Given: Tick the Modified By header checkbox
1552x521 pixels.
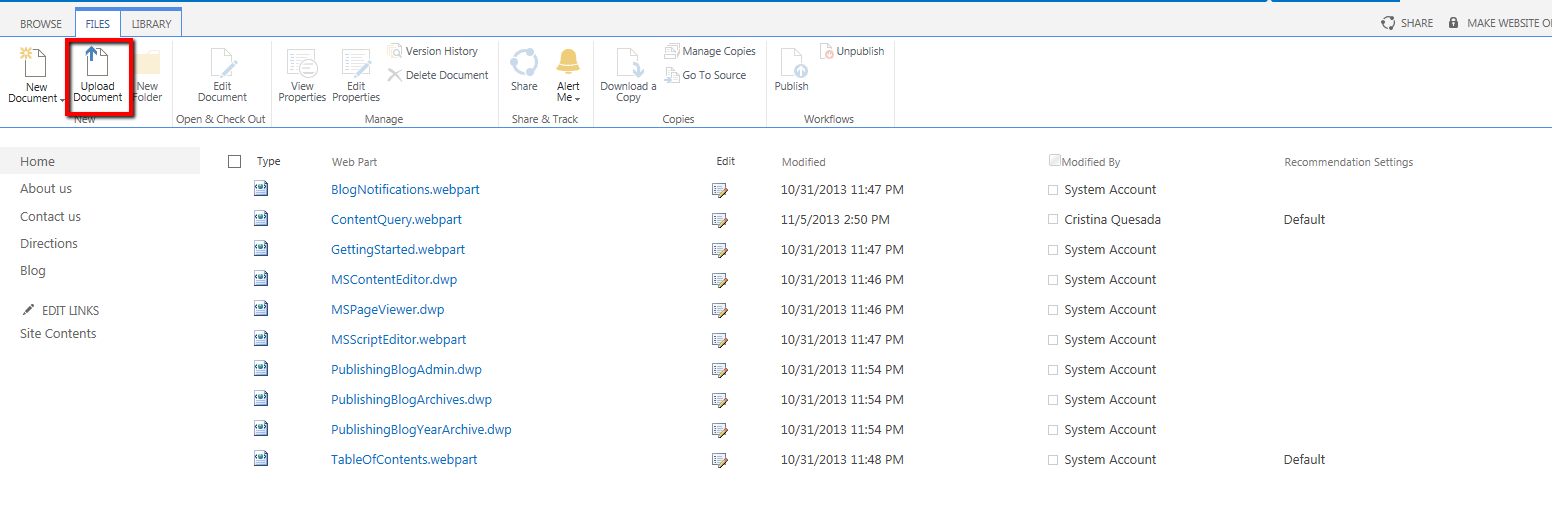Looking at the screenshot, I should [1055, 161].
